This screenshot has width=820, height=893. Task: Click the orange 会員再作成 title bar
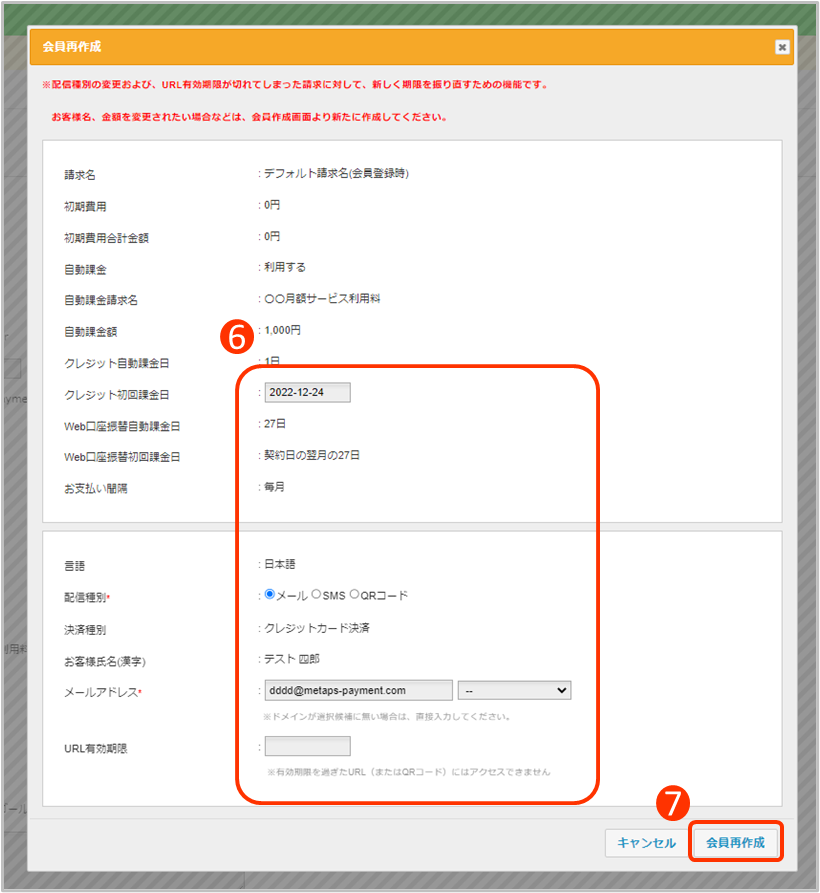[400, 47]
